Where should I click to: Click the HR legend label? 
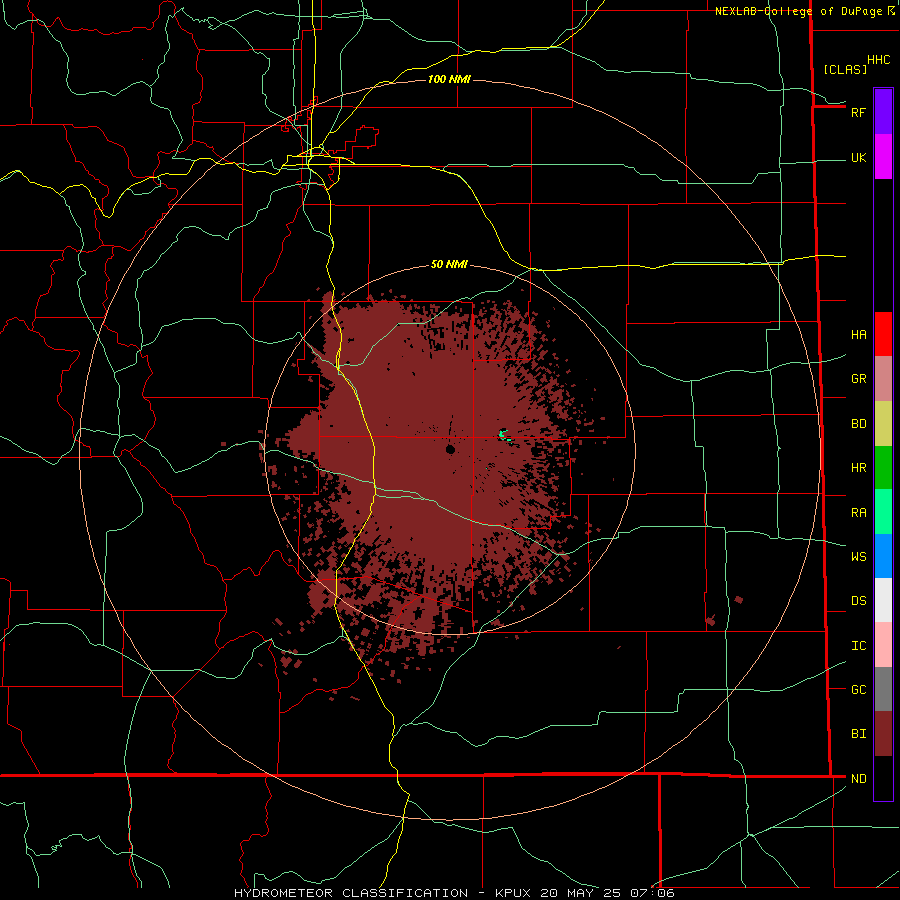click(x=858, y=468)
